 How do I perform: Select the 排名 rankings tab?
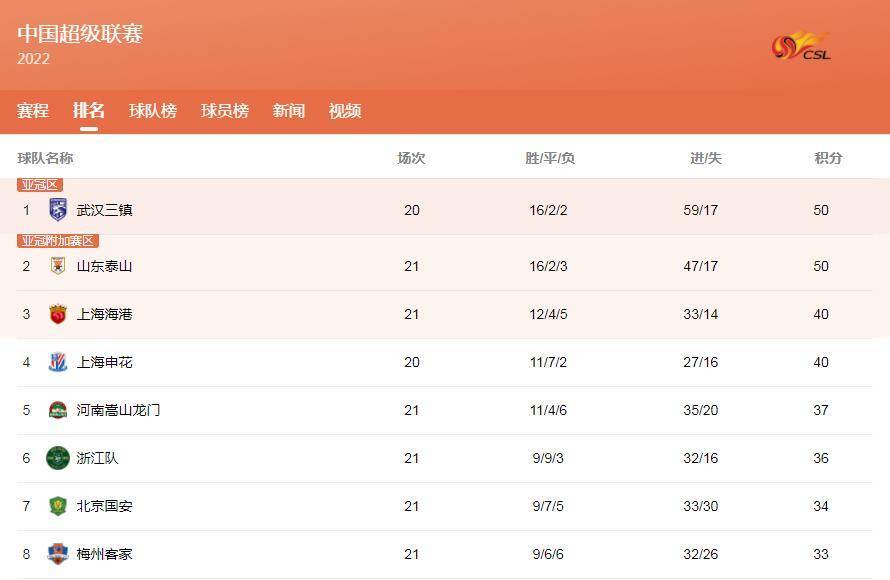click(89, 111)
